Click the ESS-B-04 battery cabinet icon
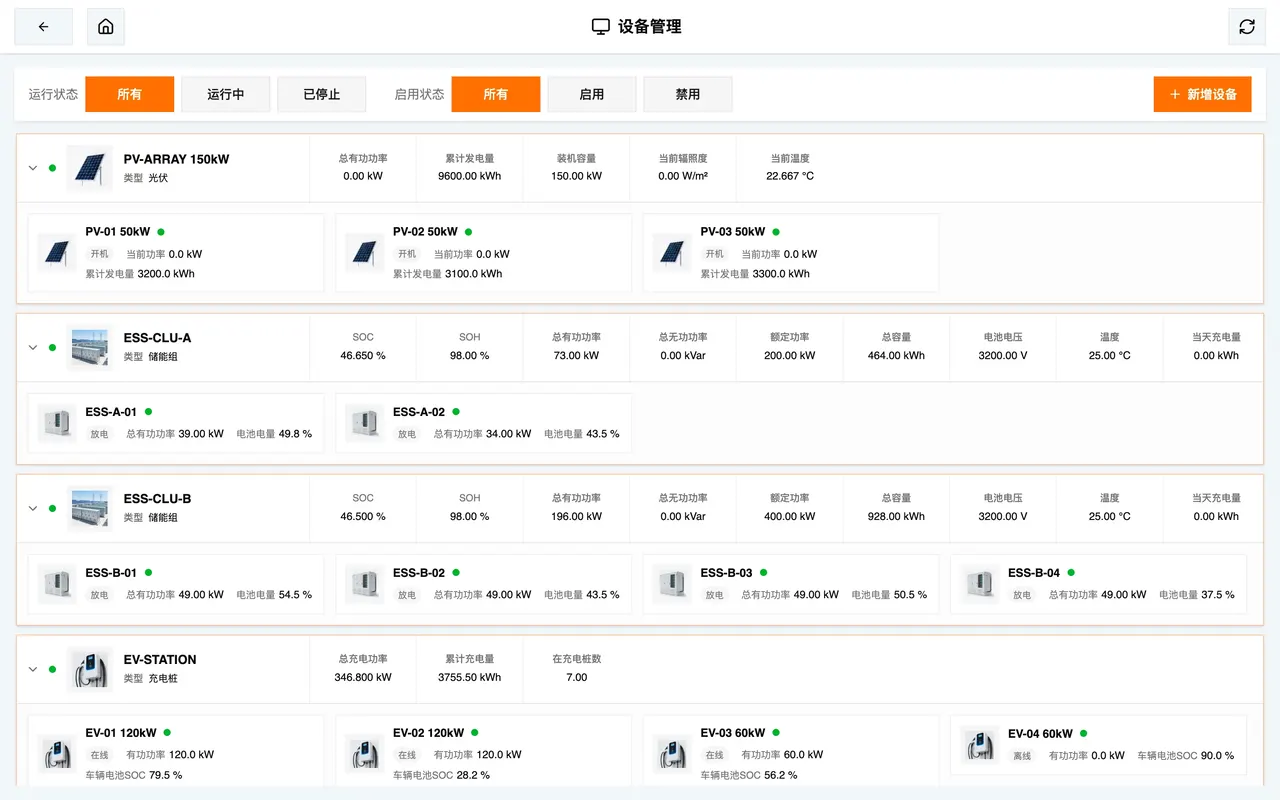This screenshot has width=1280, height=800. coord(980,584)
